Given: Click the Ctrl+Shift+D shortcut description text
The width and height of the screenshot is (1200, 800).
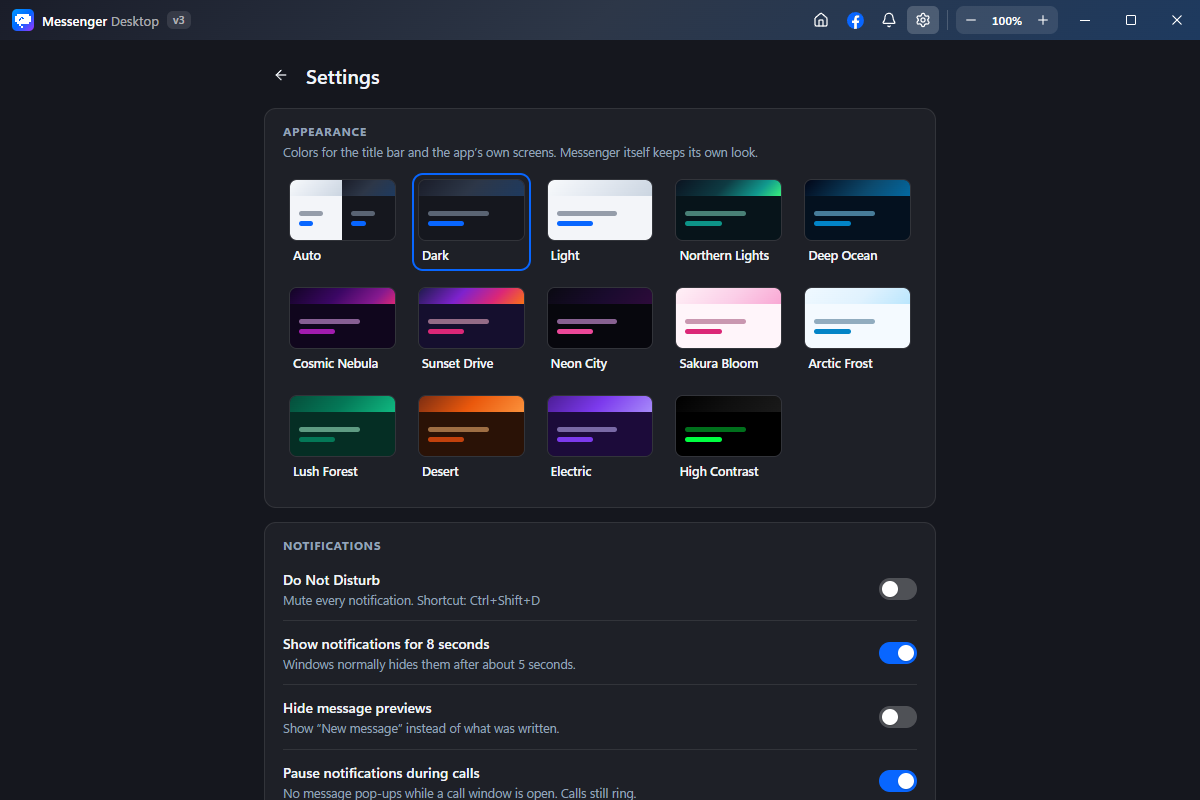Looking at the screenshot, I should tap(411, 601).
